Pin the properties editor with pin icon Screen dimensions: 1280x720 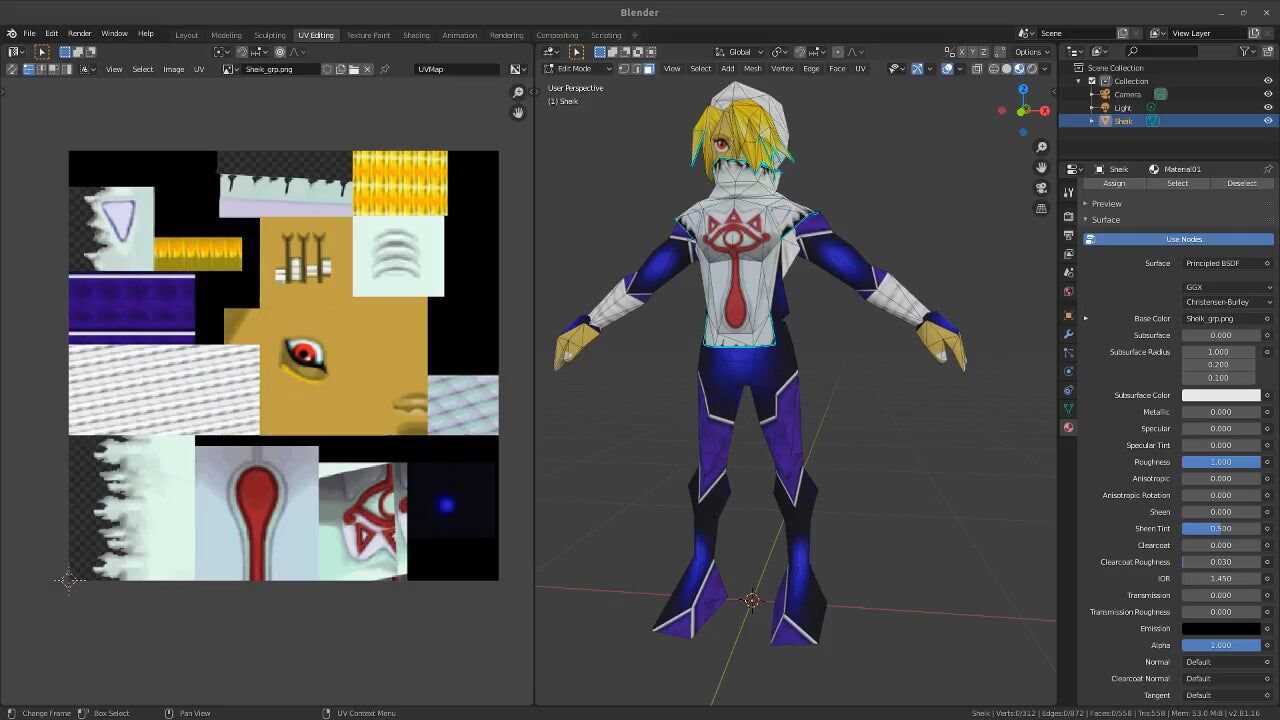click(1268, 169)
